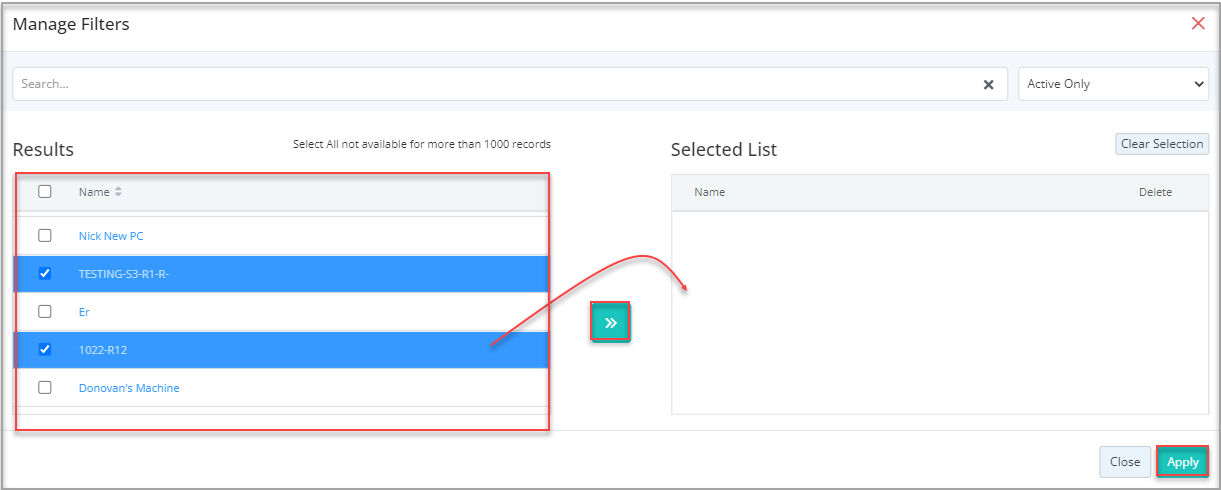
Task: Uncheck the TESTING-S3-R1-R- checkbox
Action: 45,273
